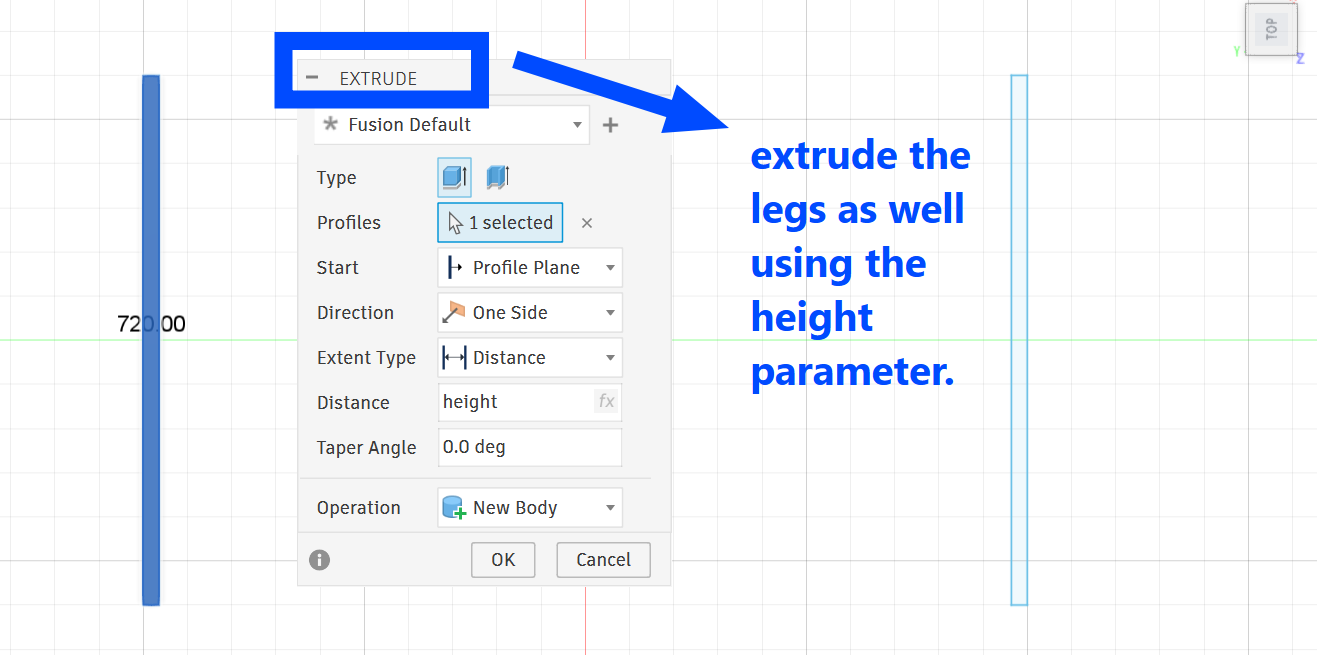Clear the profile selection with X icon
Image resolution: width=1317 pixels, height=655 pixels.
coord(587,223)
